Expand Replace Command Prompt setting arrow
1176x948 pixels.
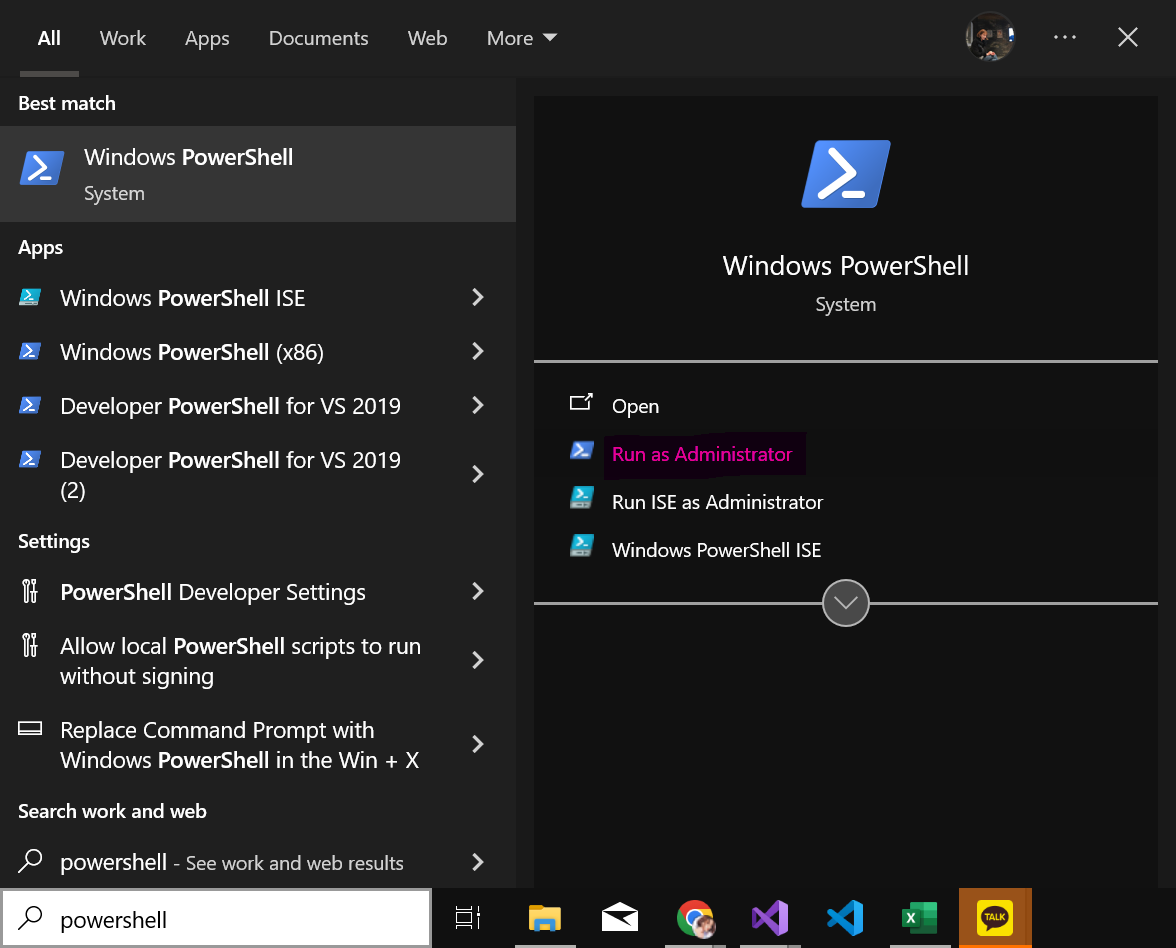point(478,744)
